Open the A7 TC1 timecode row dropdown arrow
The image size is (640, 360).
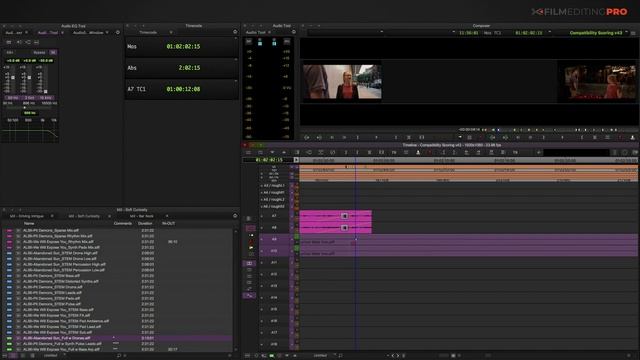coord(236,81)
